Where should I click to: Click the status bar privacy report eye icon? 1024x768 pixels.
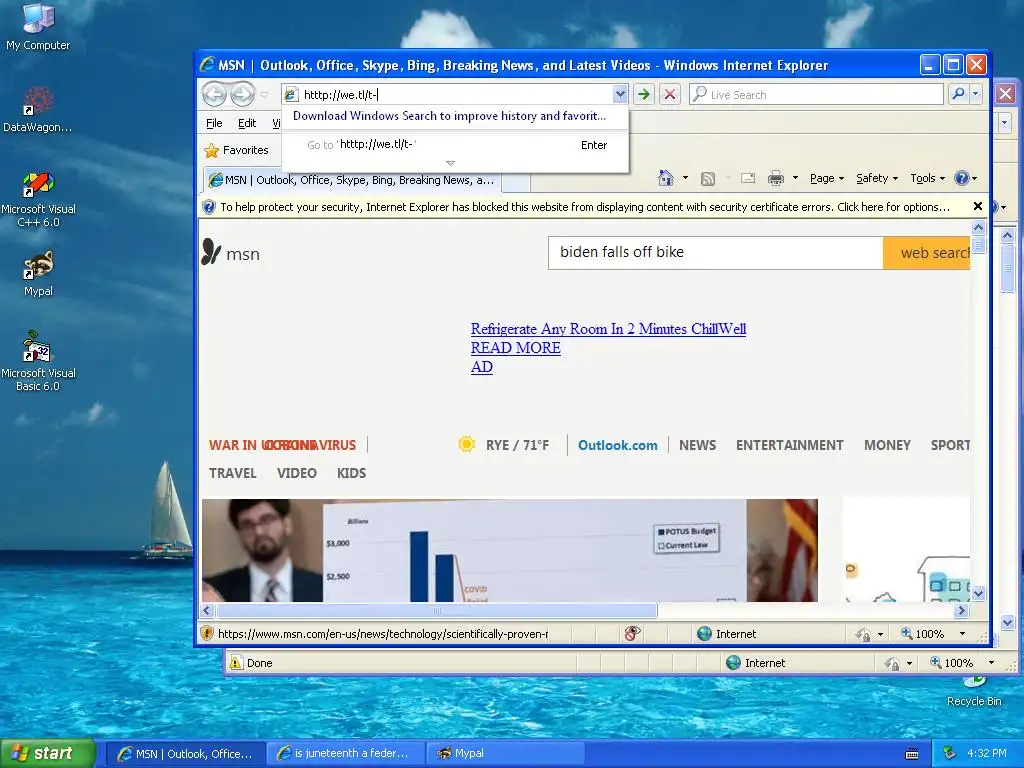[x=632, y=633]
